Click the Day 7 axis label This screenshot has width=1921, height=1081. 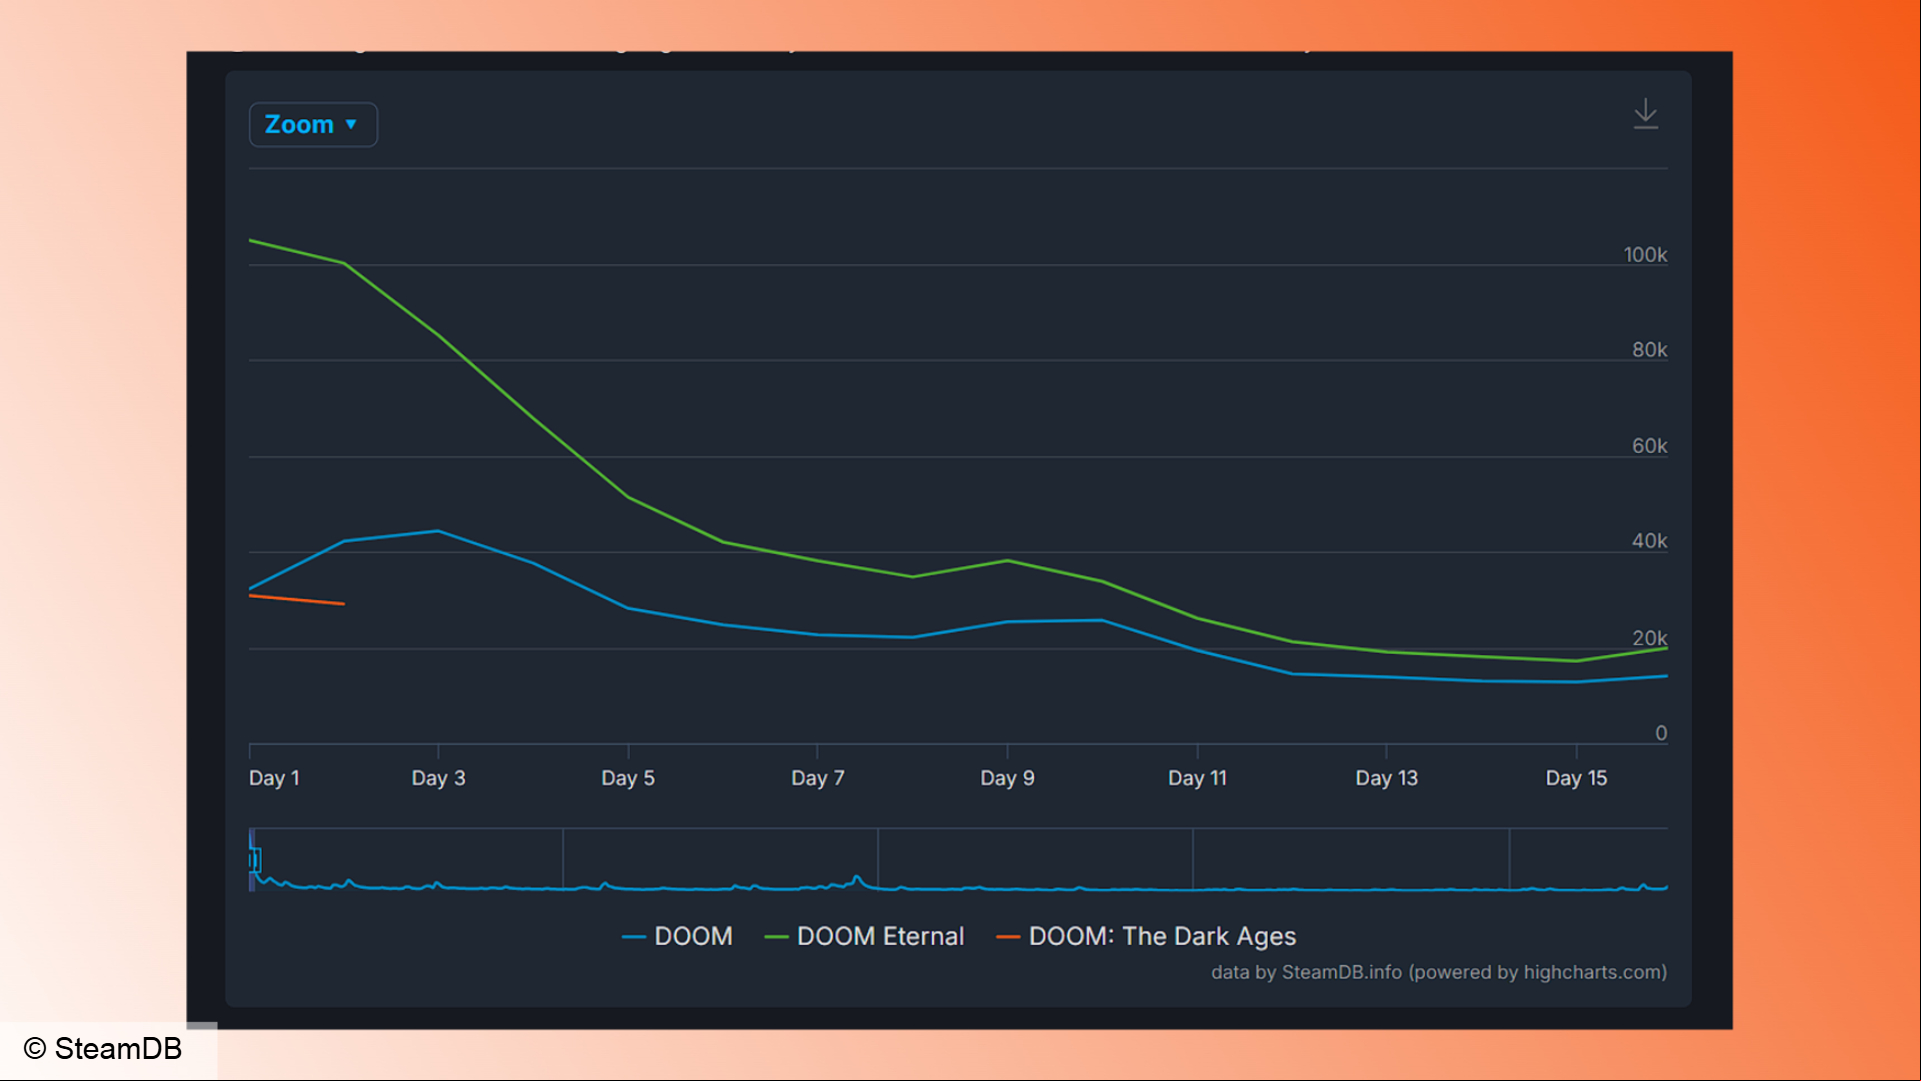[818, 778]
